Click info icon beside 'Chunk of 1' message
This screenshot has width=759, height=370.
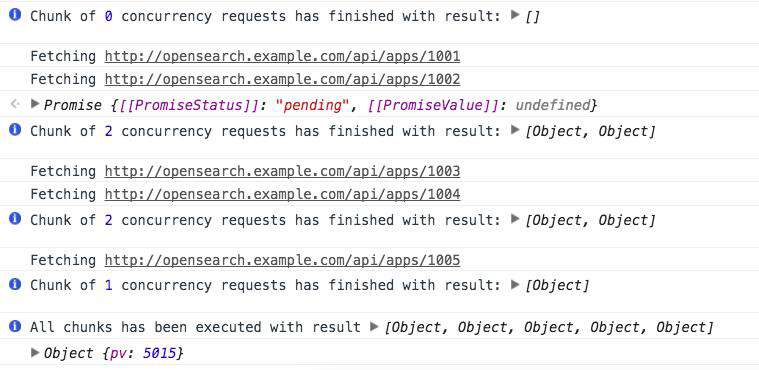point(15,284)
